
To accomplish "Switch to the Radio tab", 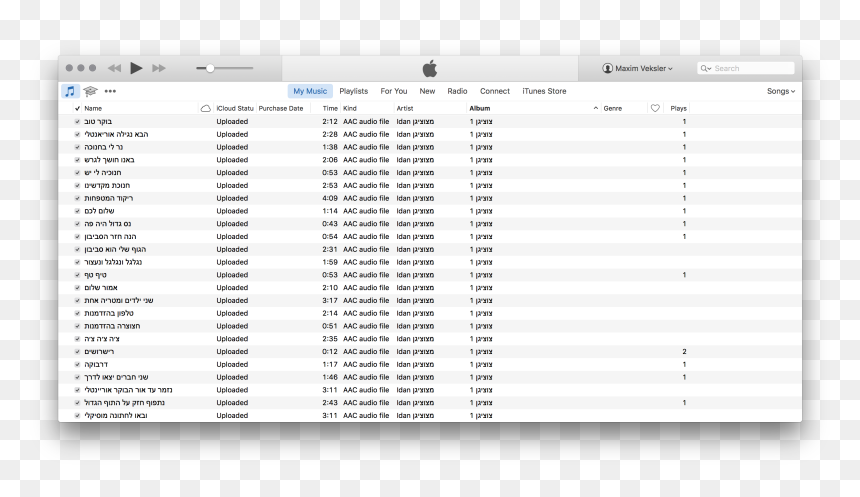I will (x=457, y=91).
